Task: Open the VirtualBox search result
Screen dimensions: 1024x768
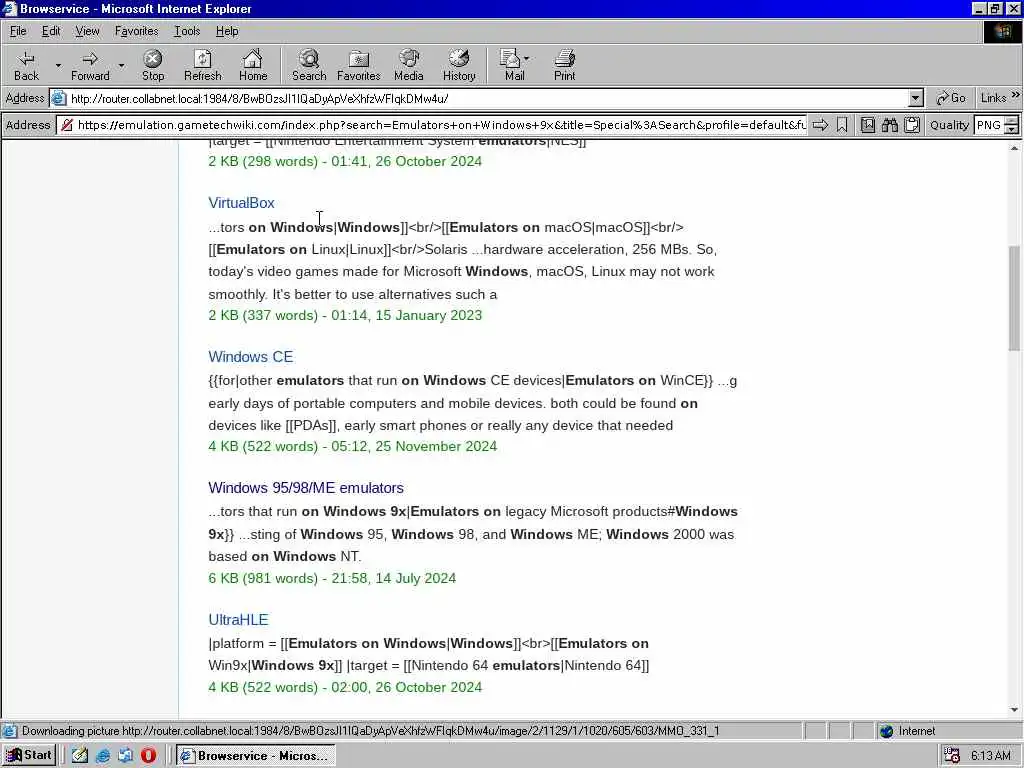Action: pyautogui.click(x=241, y=203)
